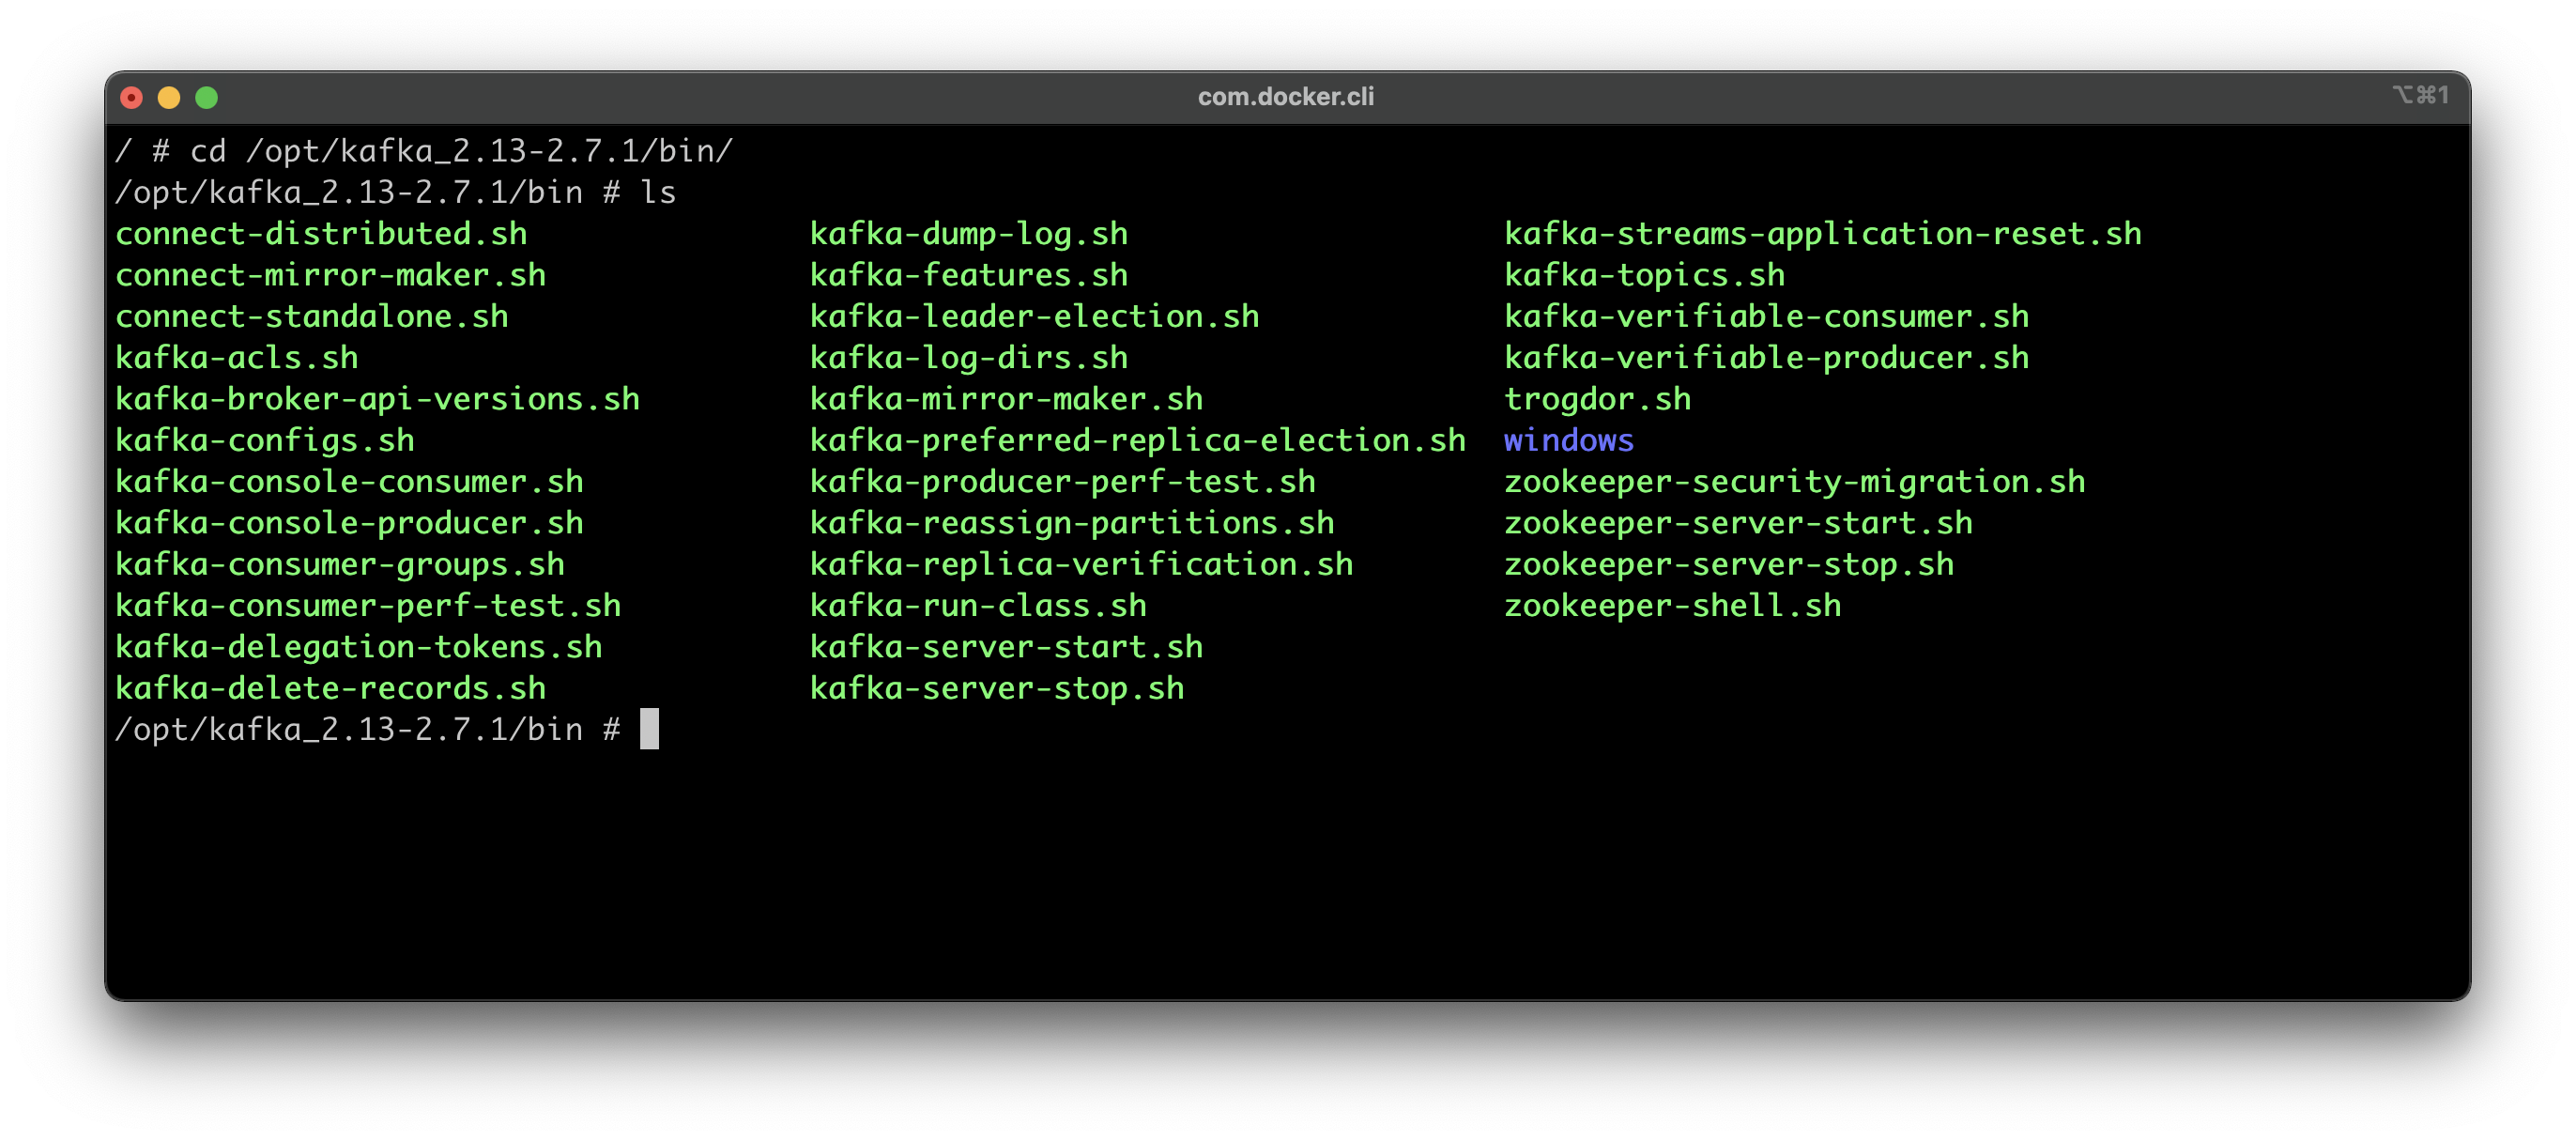Click zookeeper-server-start.sh filename
Screen dimensions: 2576x1140
1738,523
